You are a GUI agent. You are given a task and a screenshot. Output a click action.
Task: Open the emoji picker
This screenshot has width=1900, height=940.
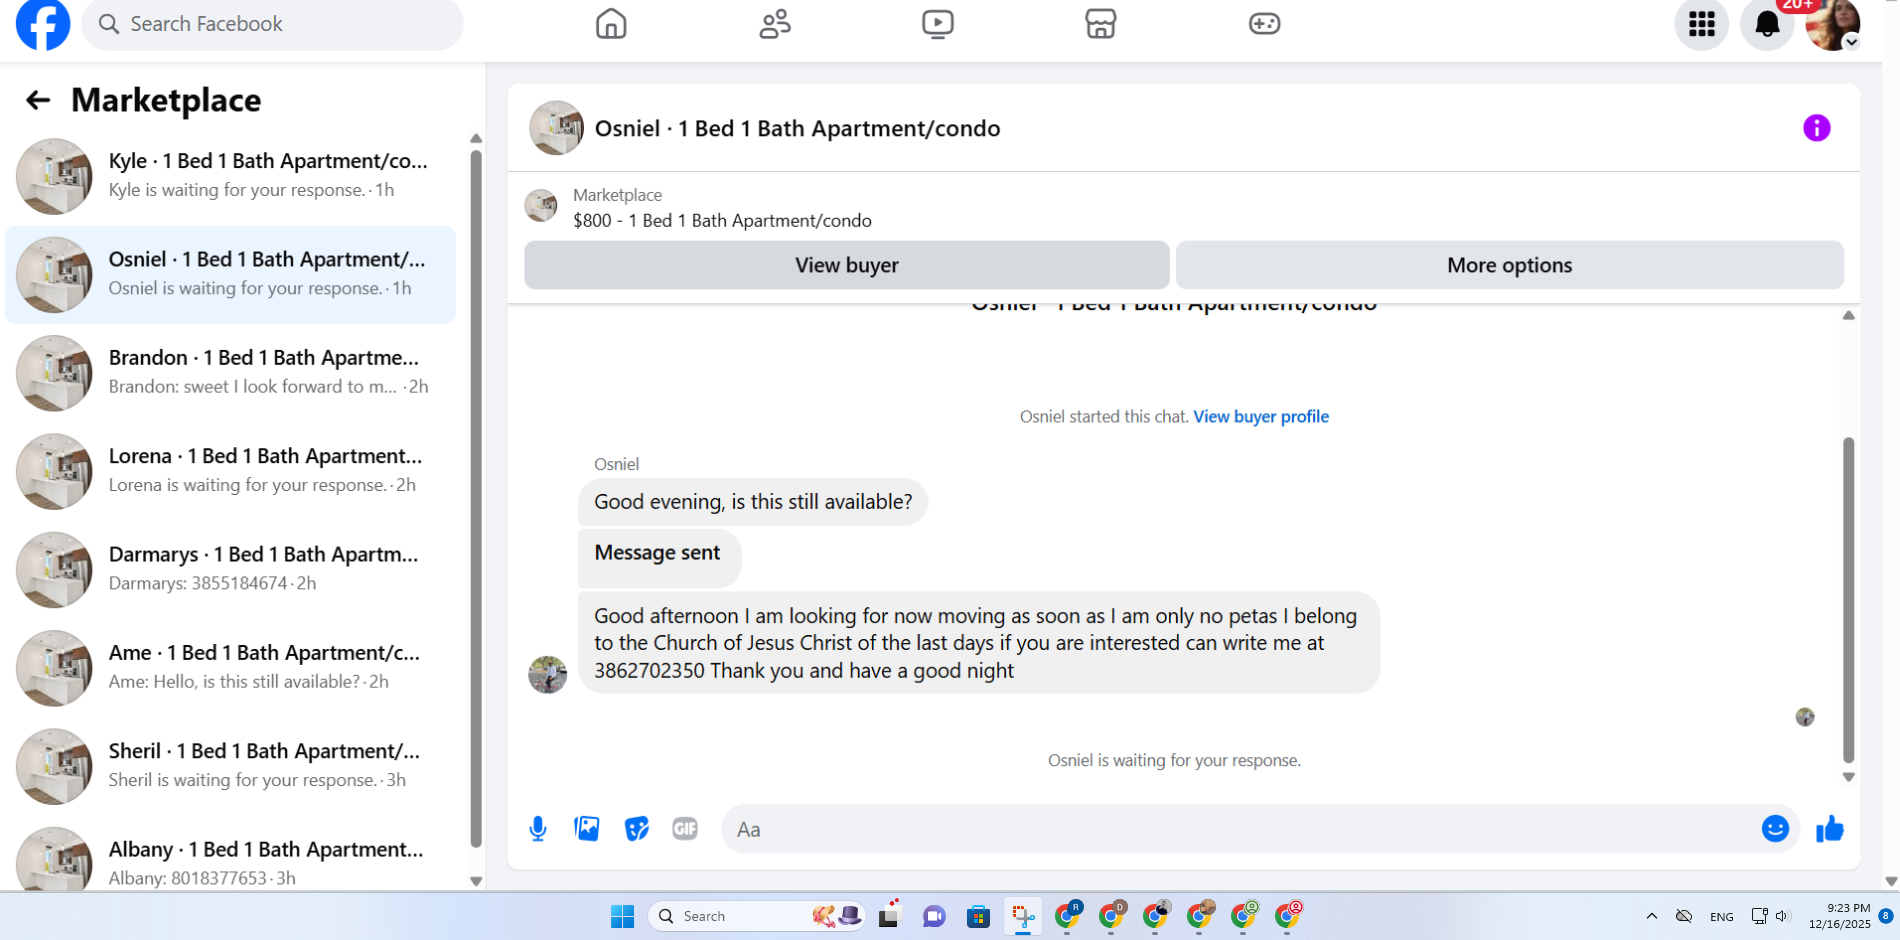tap(1775, 829)
